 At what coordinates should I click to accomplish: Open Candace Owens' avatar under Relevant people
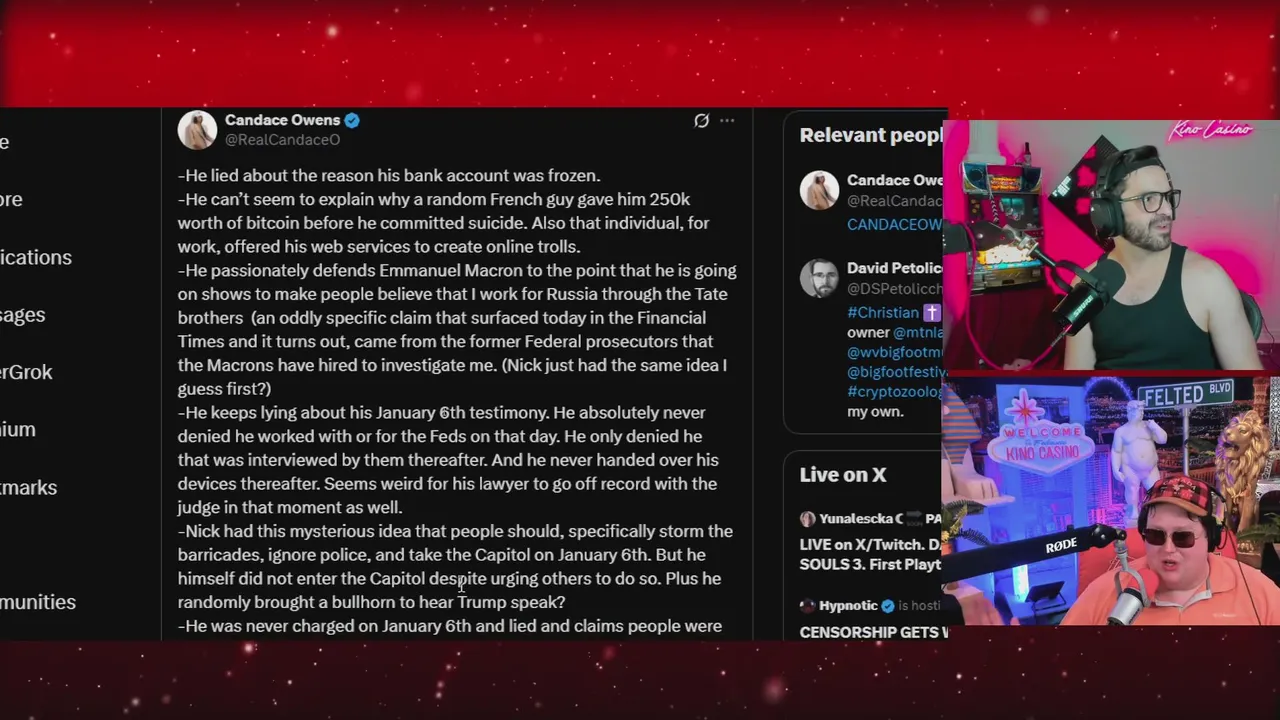click(819, 190)
